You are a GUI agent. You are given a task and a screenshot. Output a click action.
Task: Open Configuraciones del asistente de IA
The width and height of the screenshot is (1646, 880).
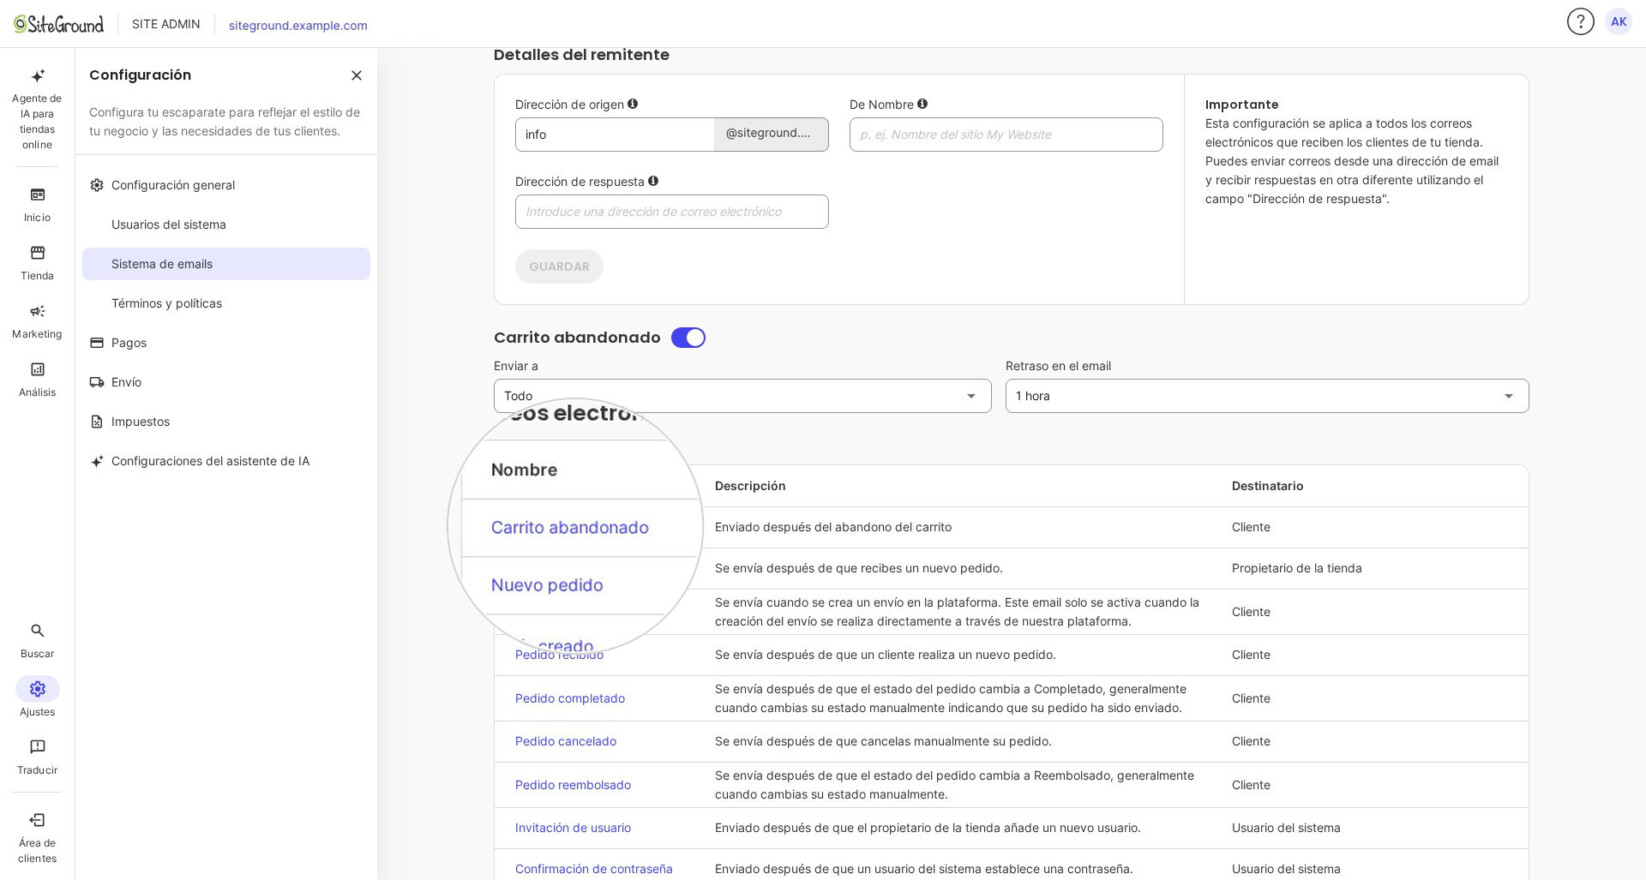click(x=226, y=461)
